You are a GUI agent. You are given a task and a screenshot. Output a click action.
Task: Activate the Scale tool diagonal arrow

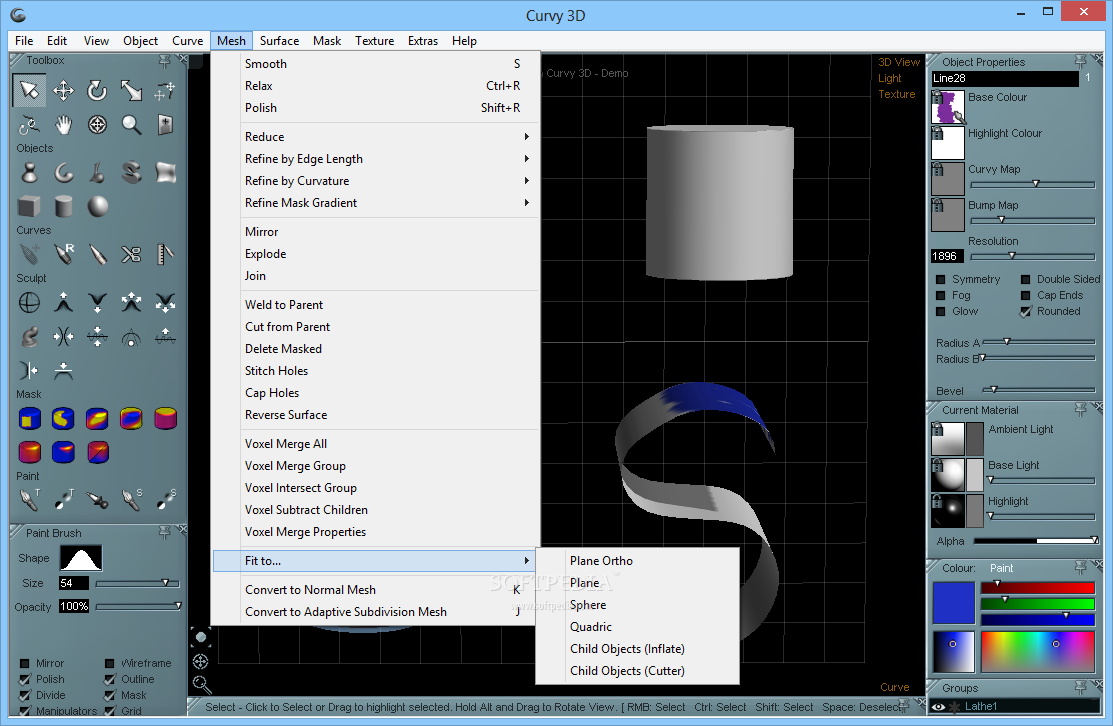[x=131, y=90]
